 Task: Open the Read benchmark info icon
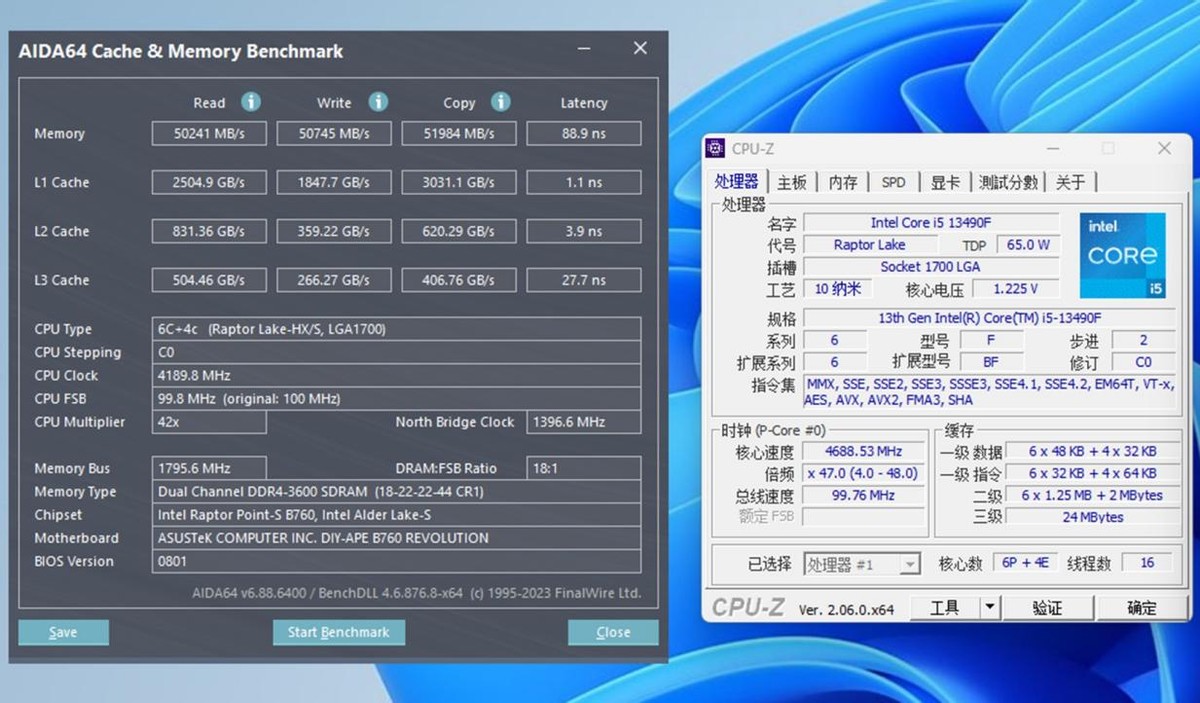pyautogui.click(x=250, y=102)
